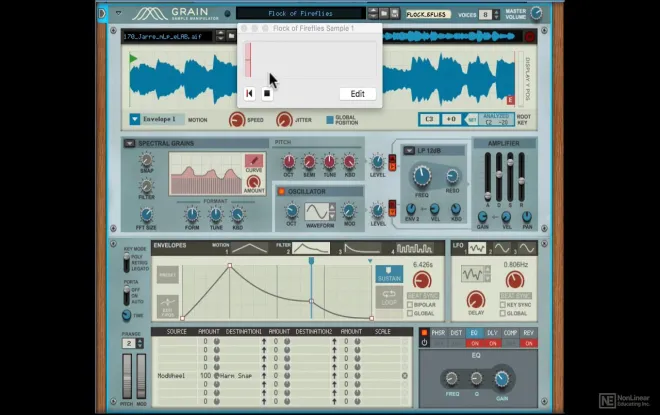This screenshot has width=660, height=415.
Task: Click the Amplifier Attack slider
Action: [488, 196]
